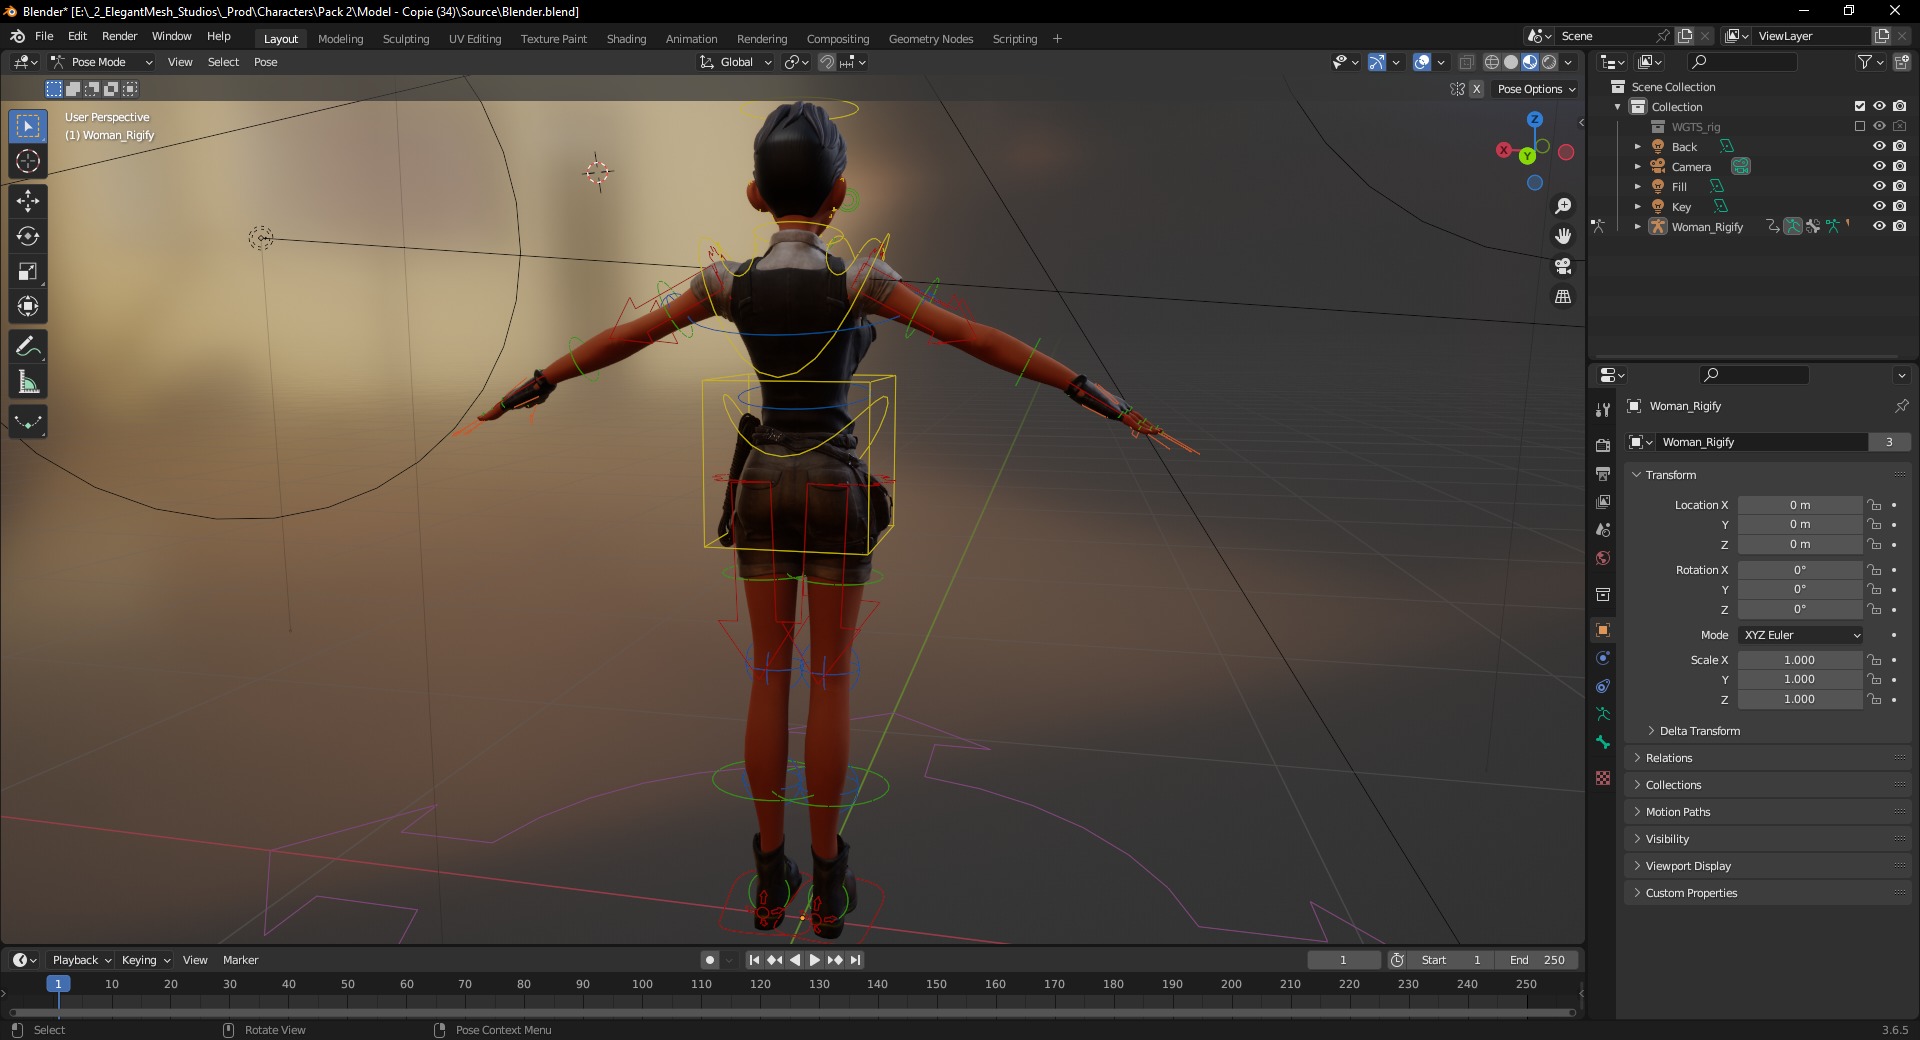Image resolution: width=1920 pixels, height=1040 pixels.
Task: Play the animation forward
Action: tap(815, 960)
